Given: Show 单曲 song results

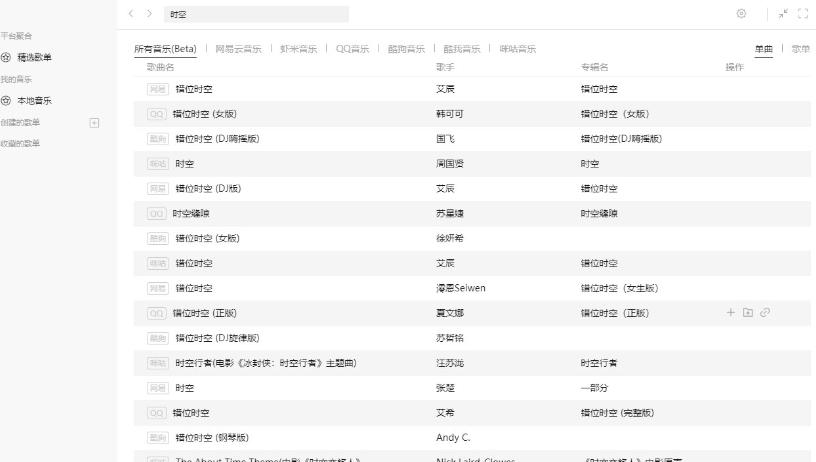Looking at the screenshot, I should point(764,49).
